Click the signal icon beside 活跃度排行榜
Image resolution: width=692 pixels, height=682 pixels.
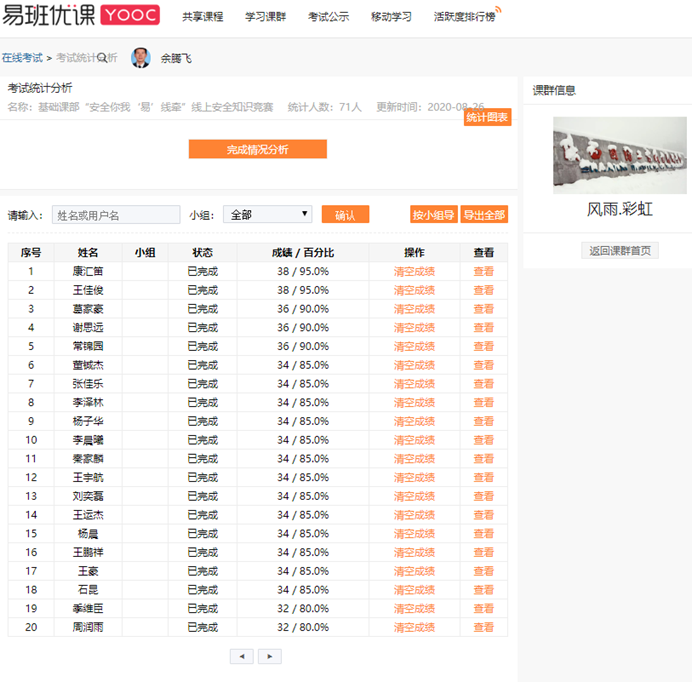click(499, 13)
